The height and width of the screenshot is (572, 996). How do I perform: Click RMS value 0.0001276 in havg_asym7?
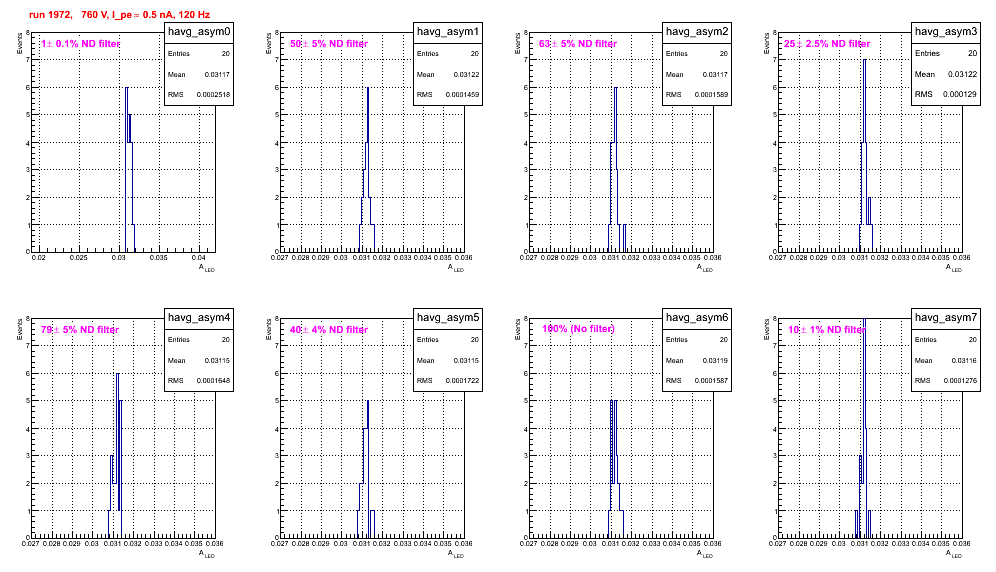point(960,381)
